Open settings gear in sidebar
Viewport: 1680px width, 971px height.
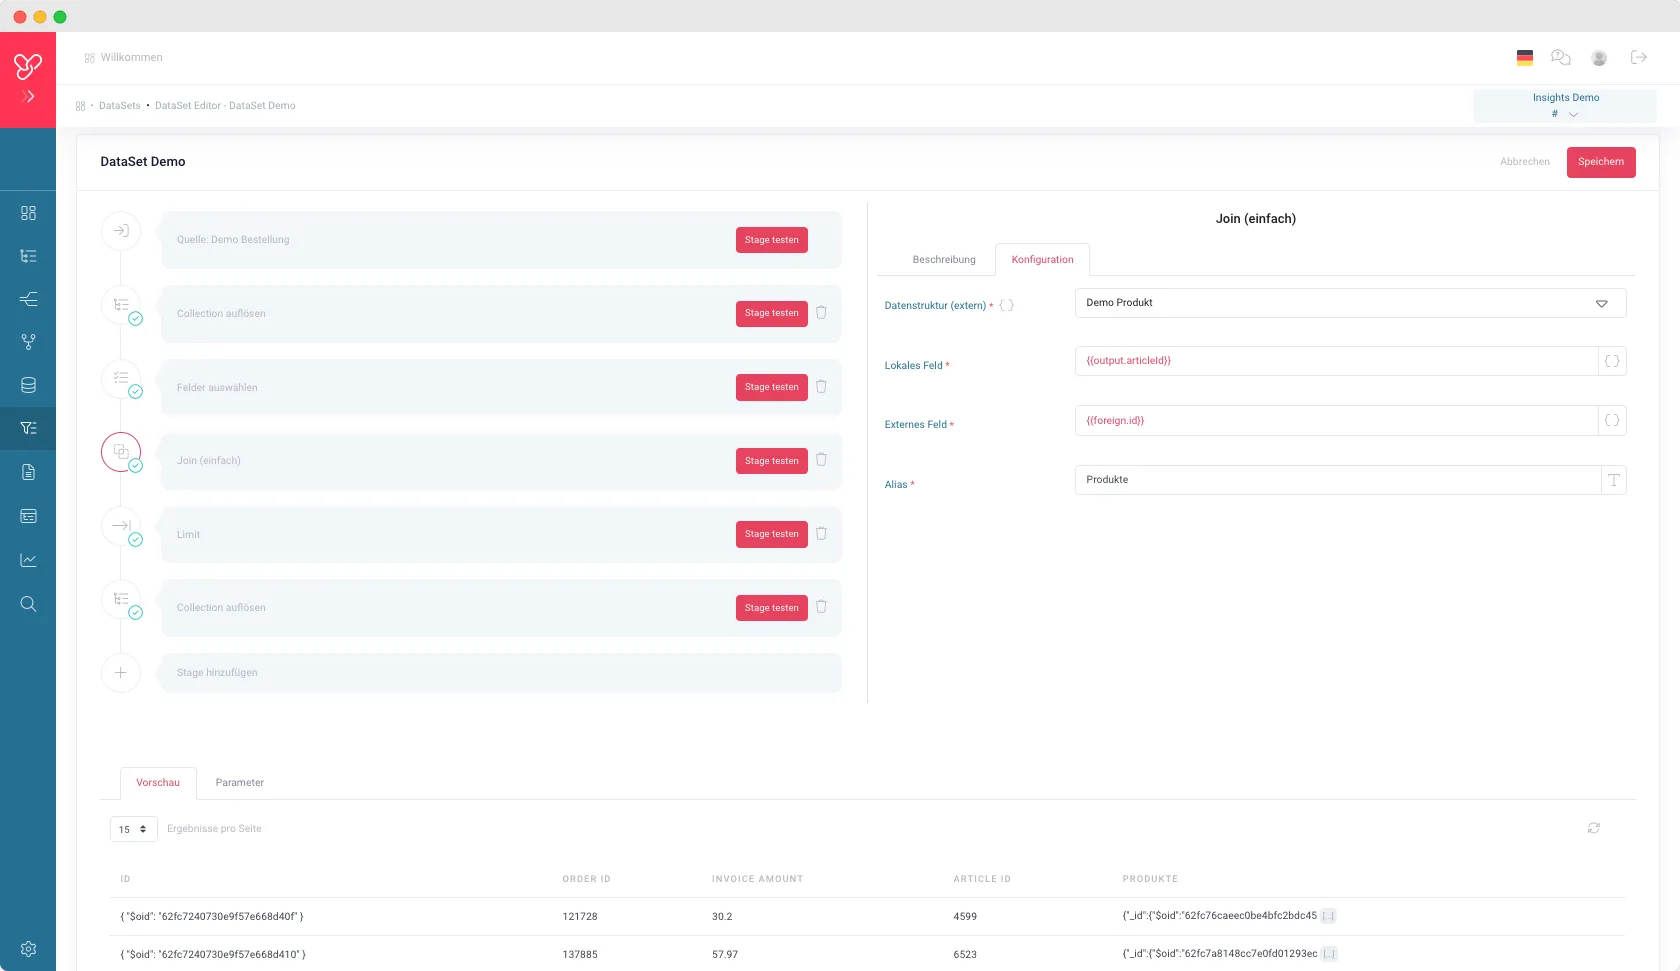[x=28, y=949]
